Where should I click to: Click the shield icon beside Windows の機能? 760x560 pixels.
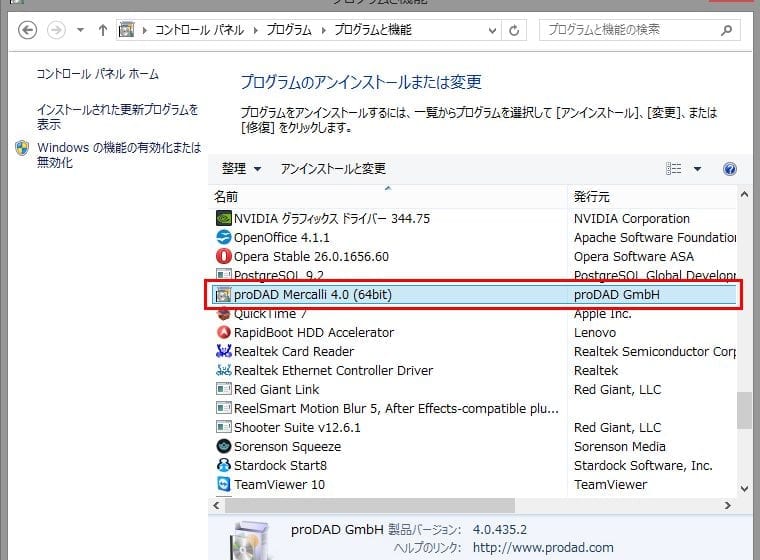click(22, 148)
